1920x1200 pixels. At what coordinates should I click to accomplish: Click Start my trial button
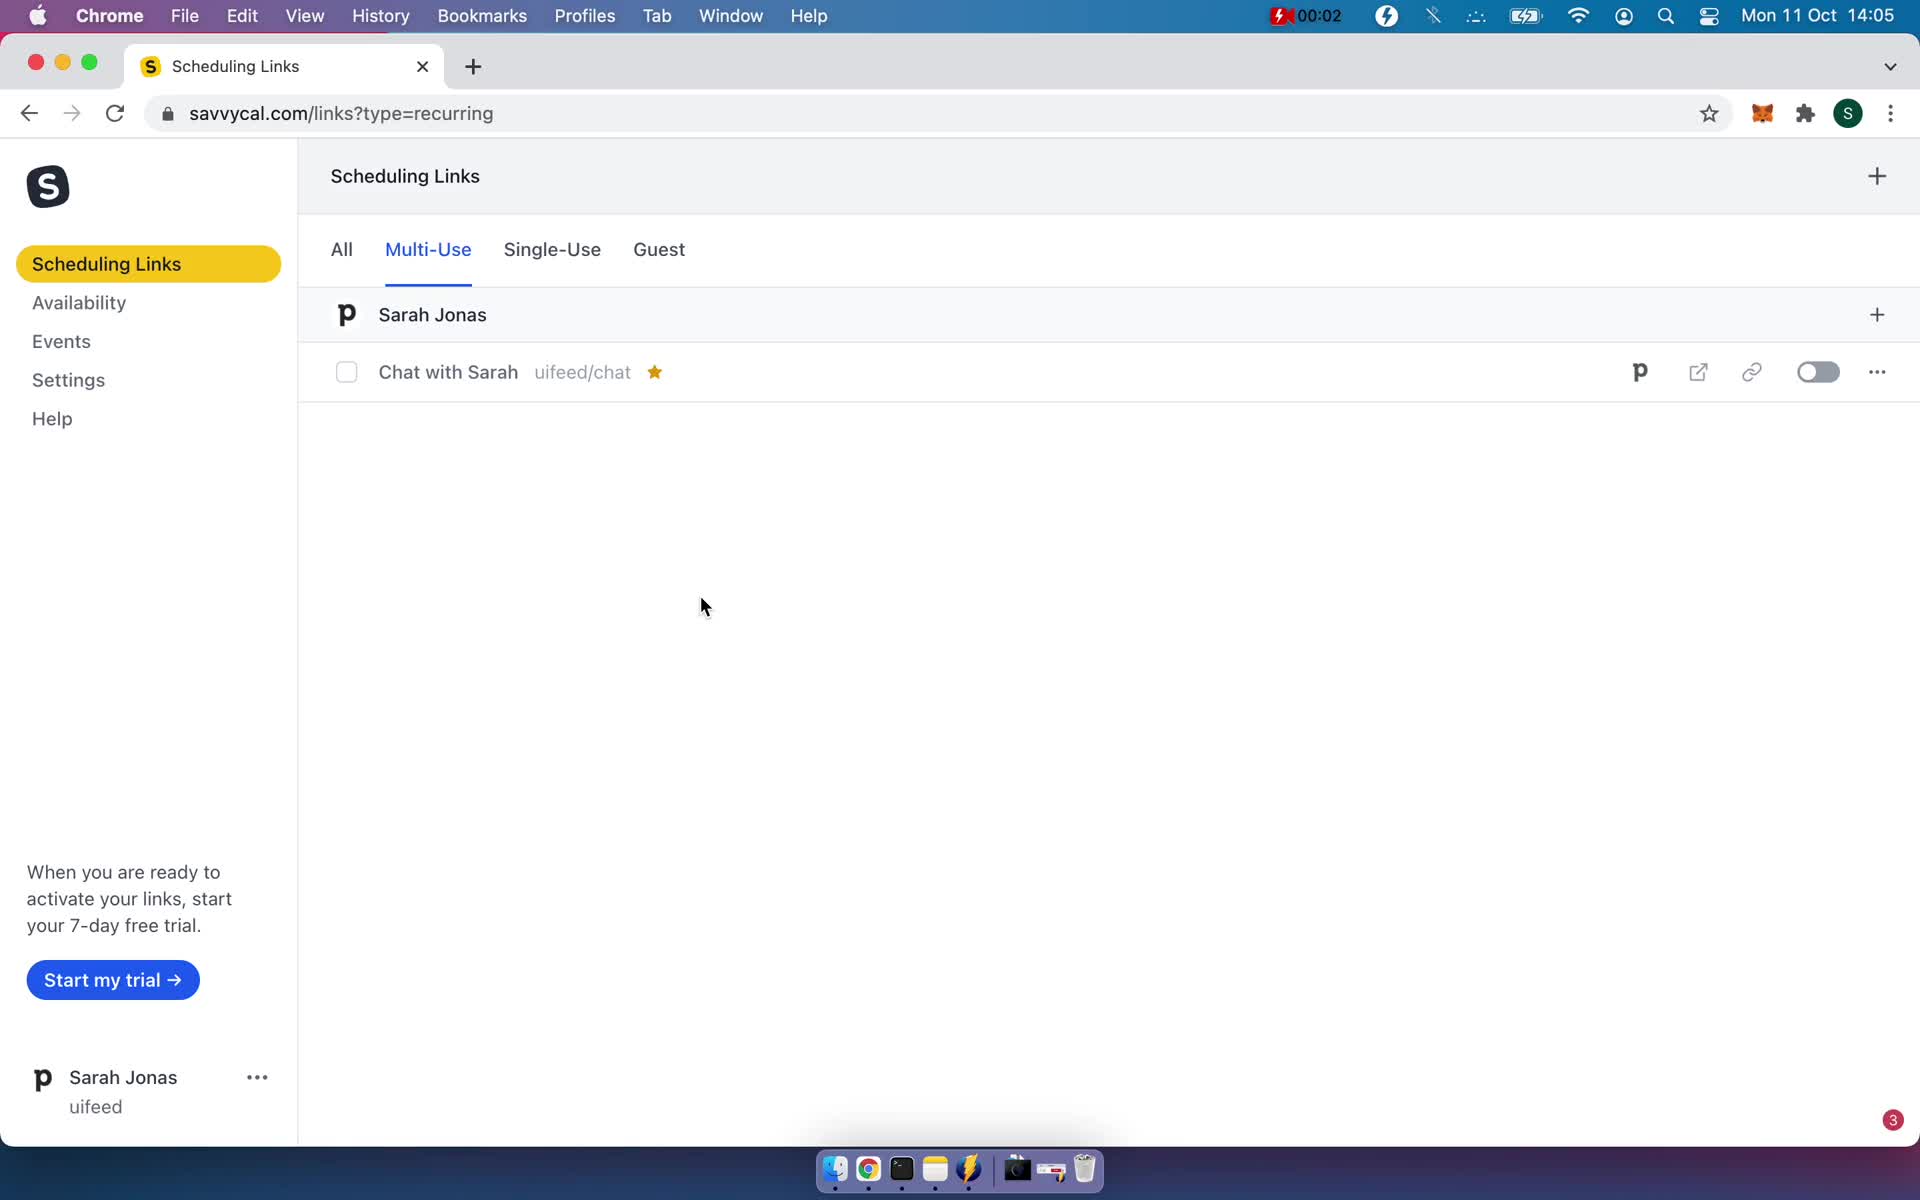pyautogui.click(x=112, y=979)
